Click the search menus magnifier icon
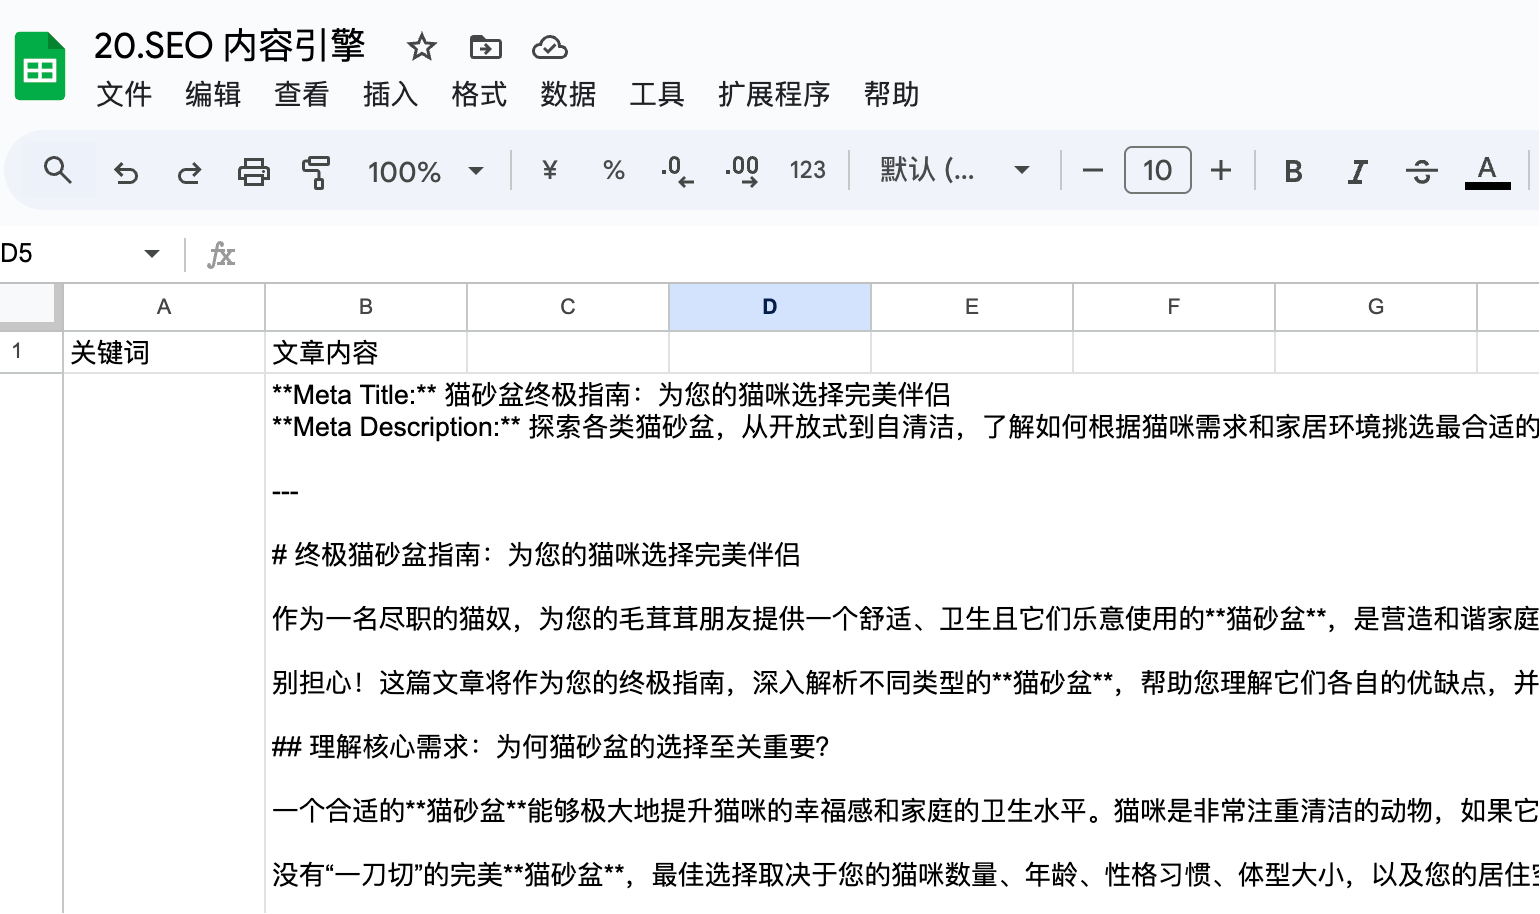 (x=58, y=171)
